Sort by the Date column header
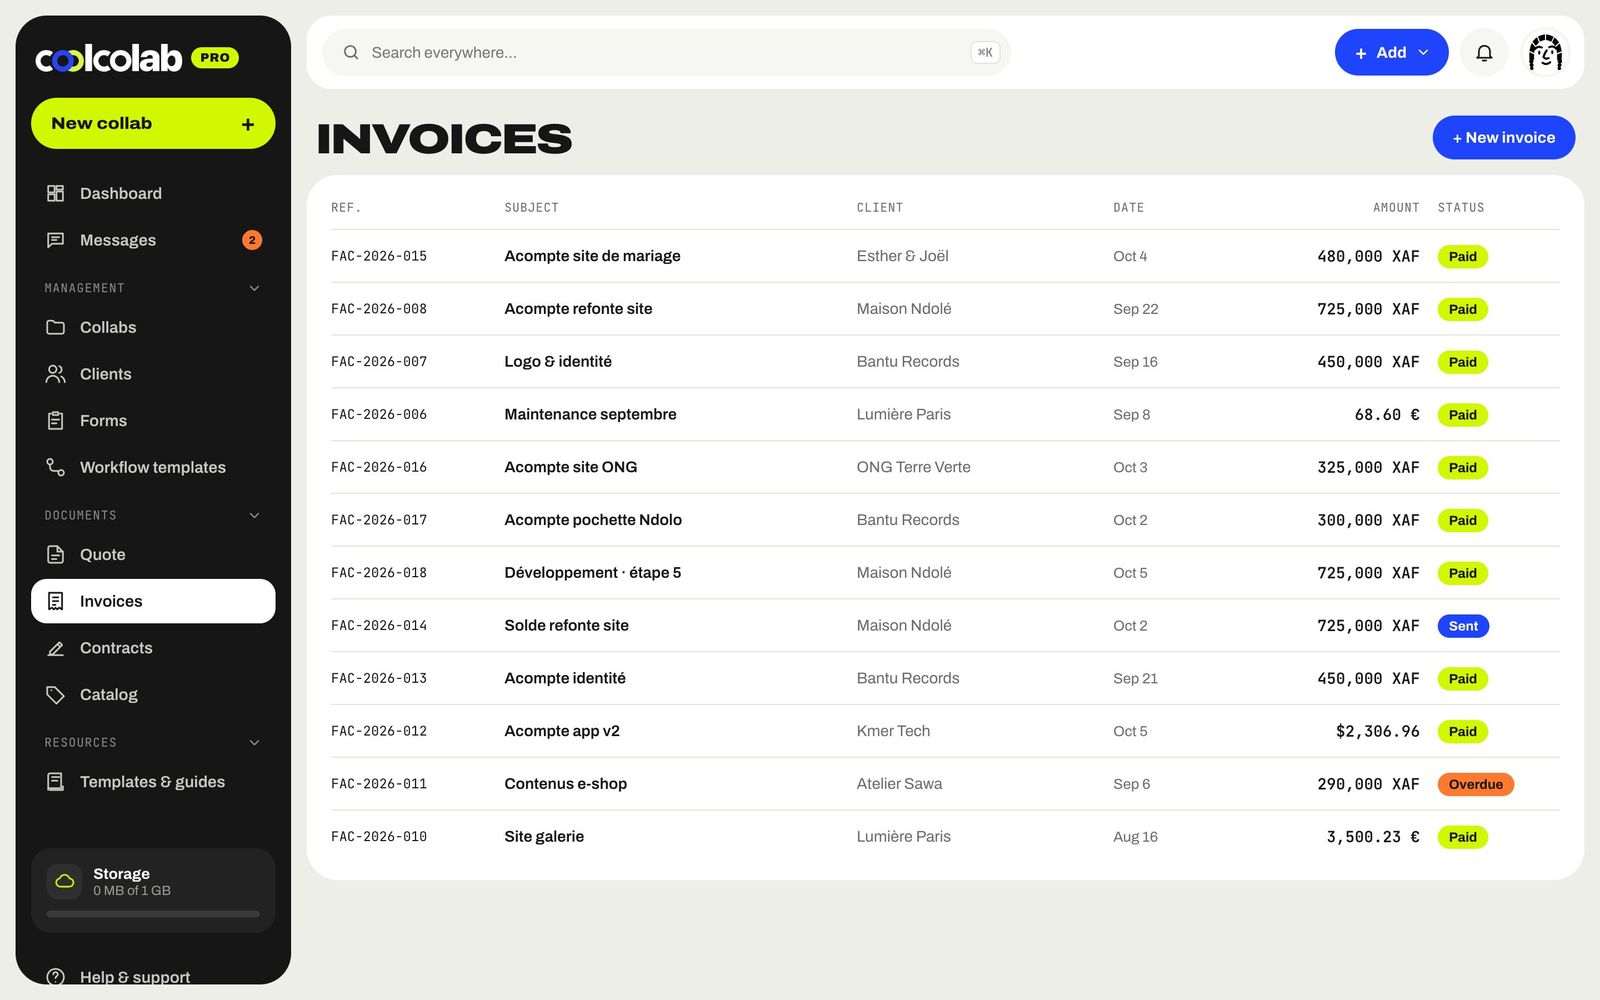 [1128, 208]
